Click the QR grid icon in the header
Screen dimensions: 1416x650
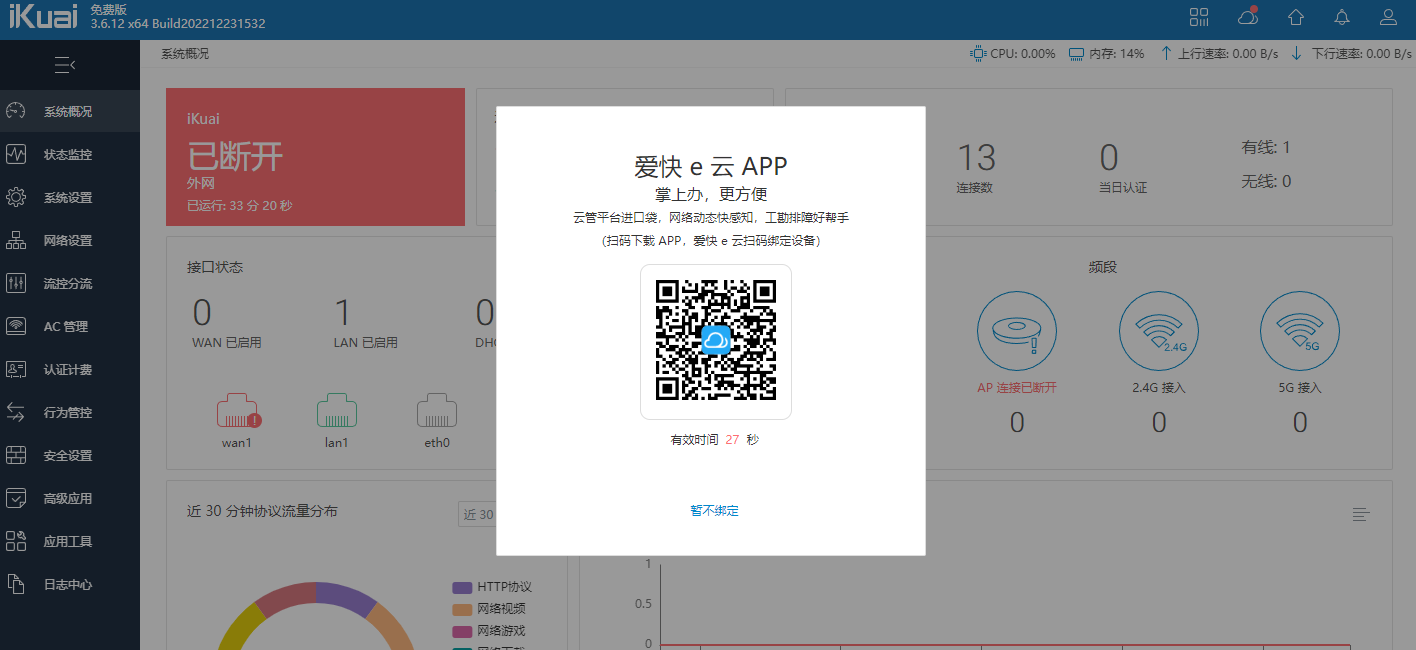(1199, 17)
